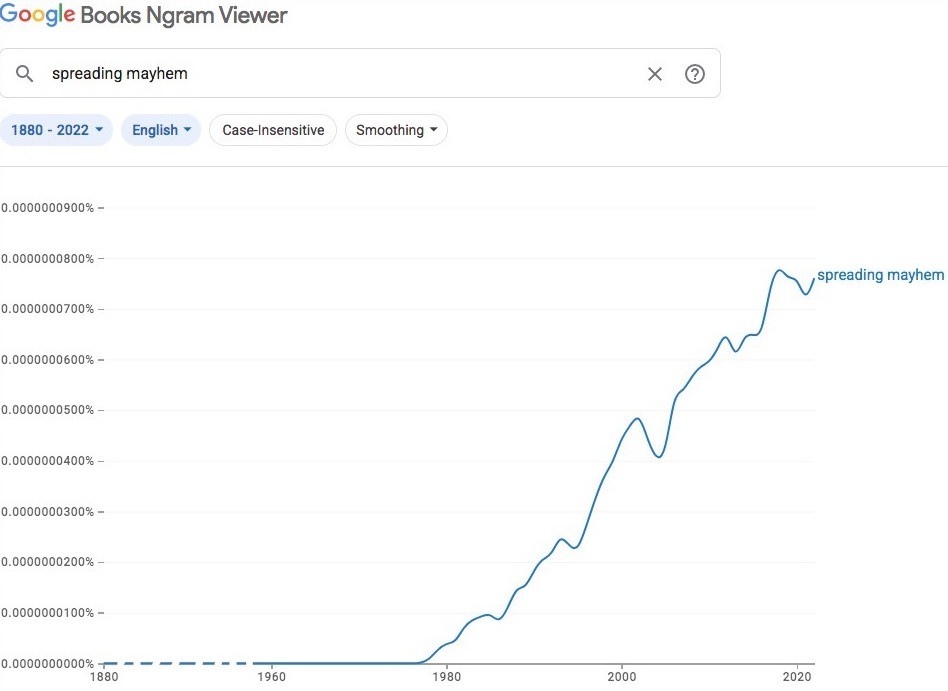Toggle the Case-Insensitive option
948x691 pixels.
(x=273, y=130)
